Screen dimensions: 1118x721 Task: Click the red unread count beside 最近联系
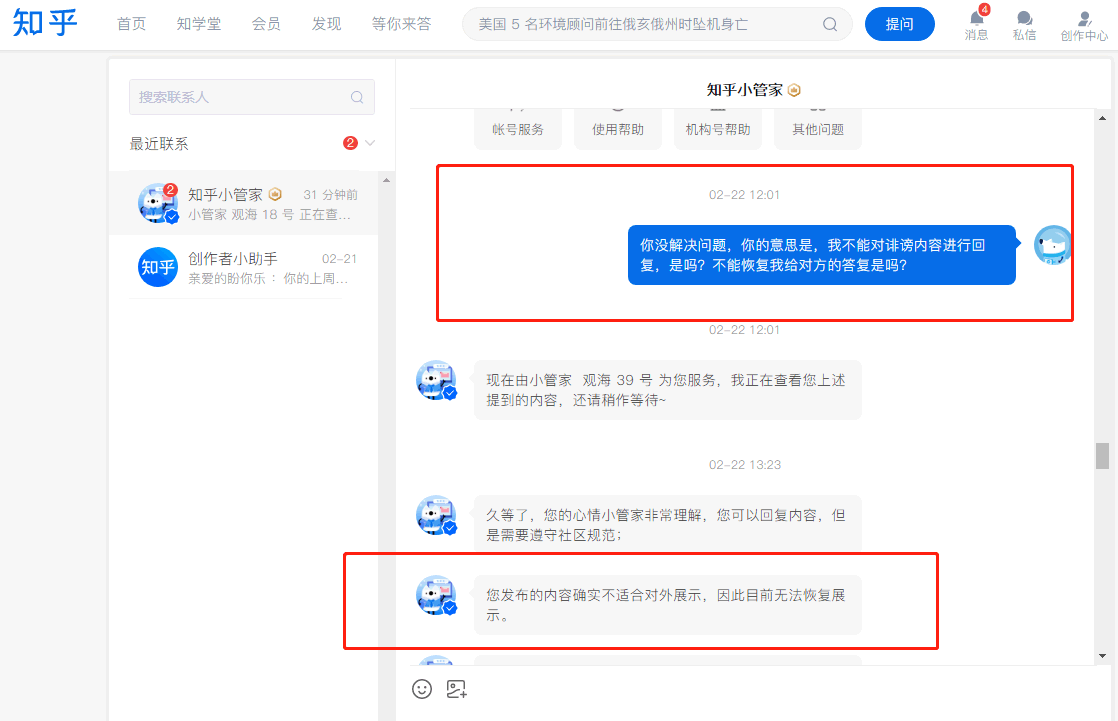350,143
